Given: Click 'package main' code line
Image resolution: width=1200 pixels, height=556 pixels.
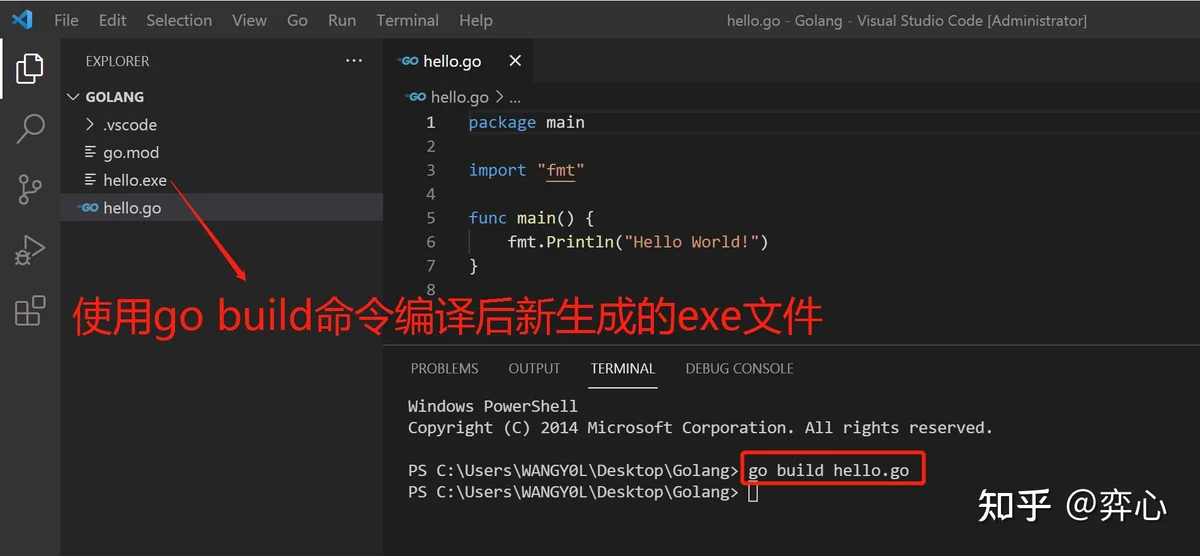Looking at the screenshot, I should point(526,122).
